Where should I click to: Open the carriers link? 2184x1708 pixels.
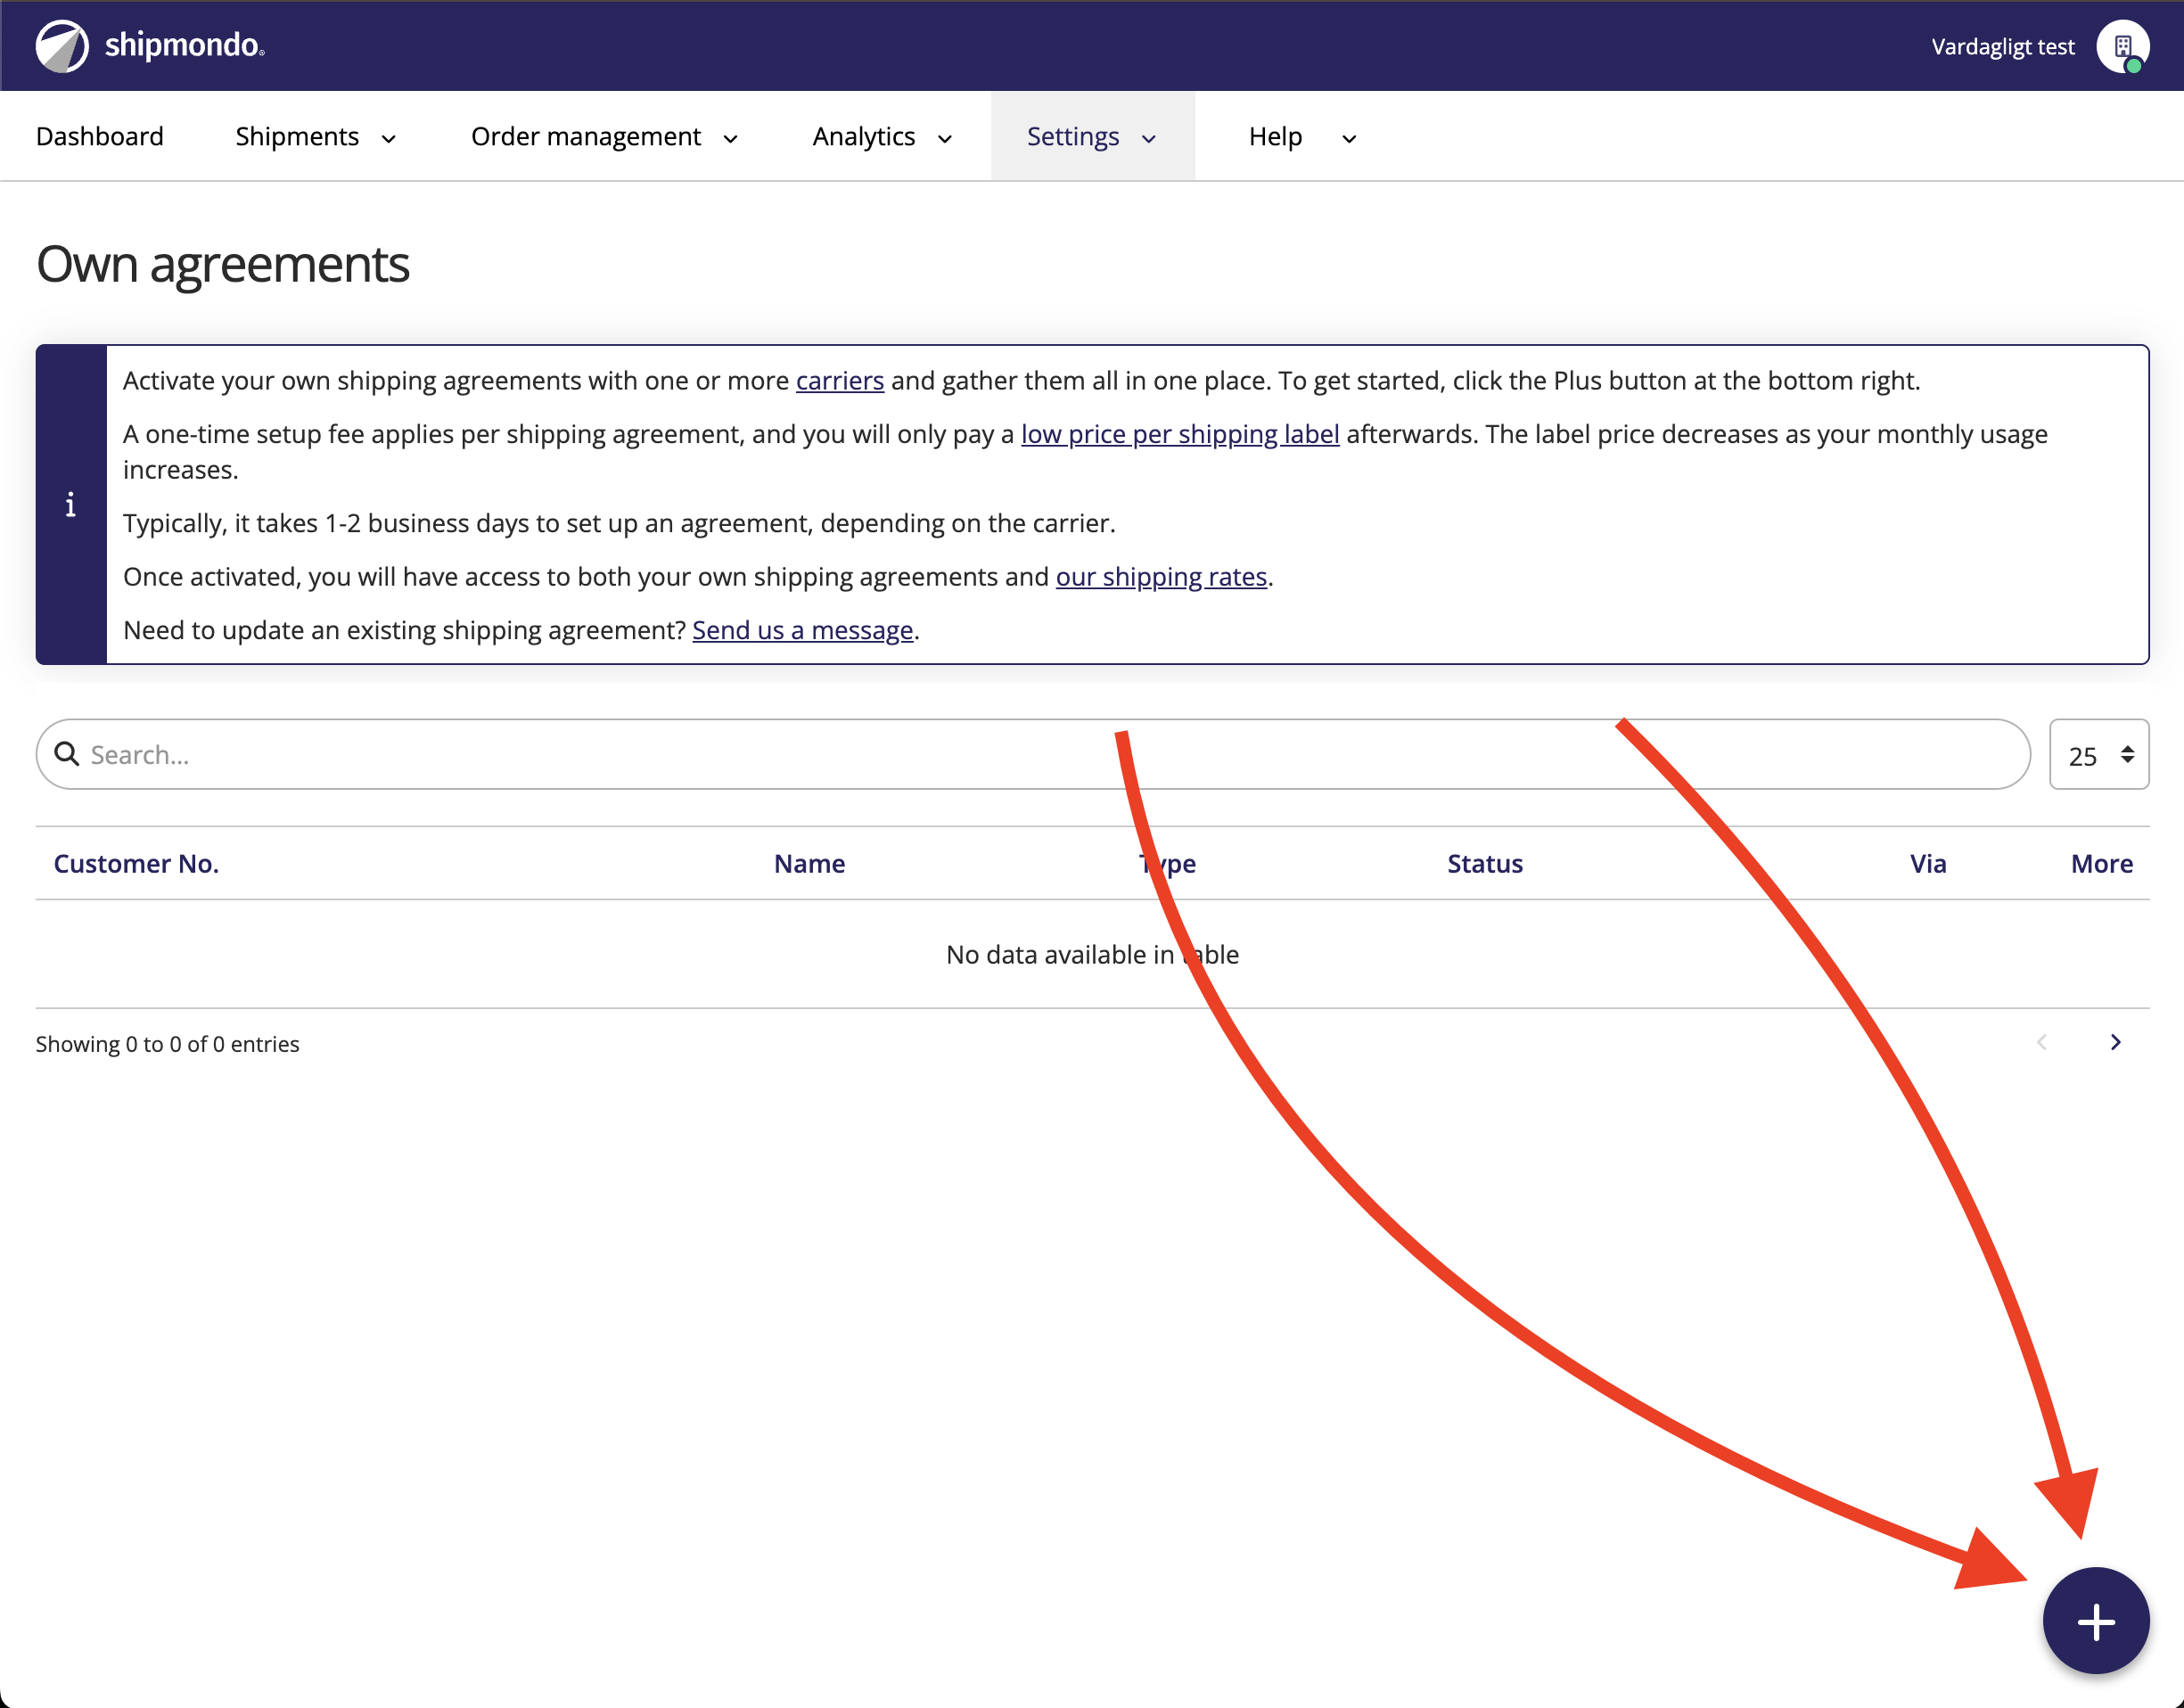(x=839, y=381)
